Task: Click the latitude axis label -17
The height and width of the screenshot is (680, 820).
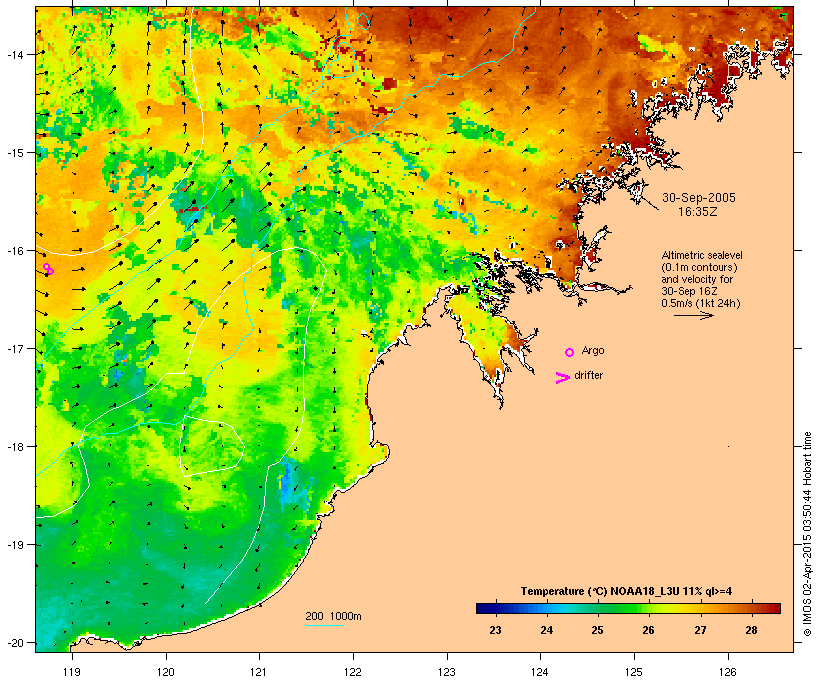Action: click(15, 348)
